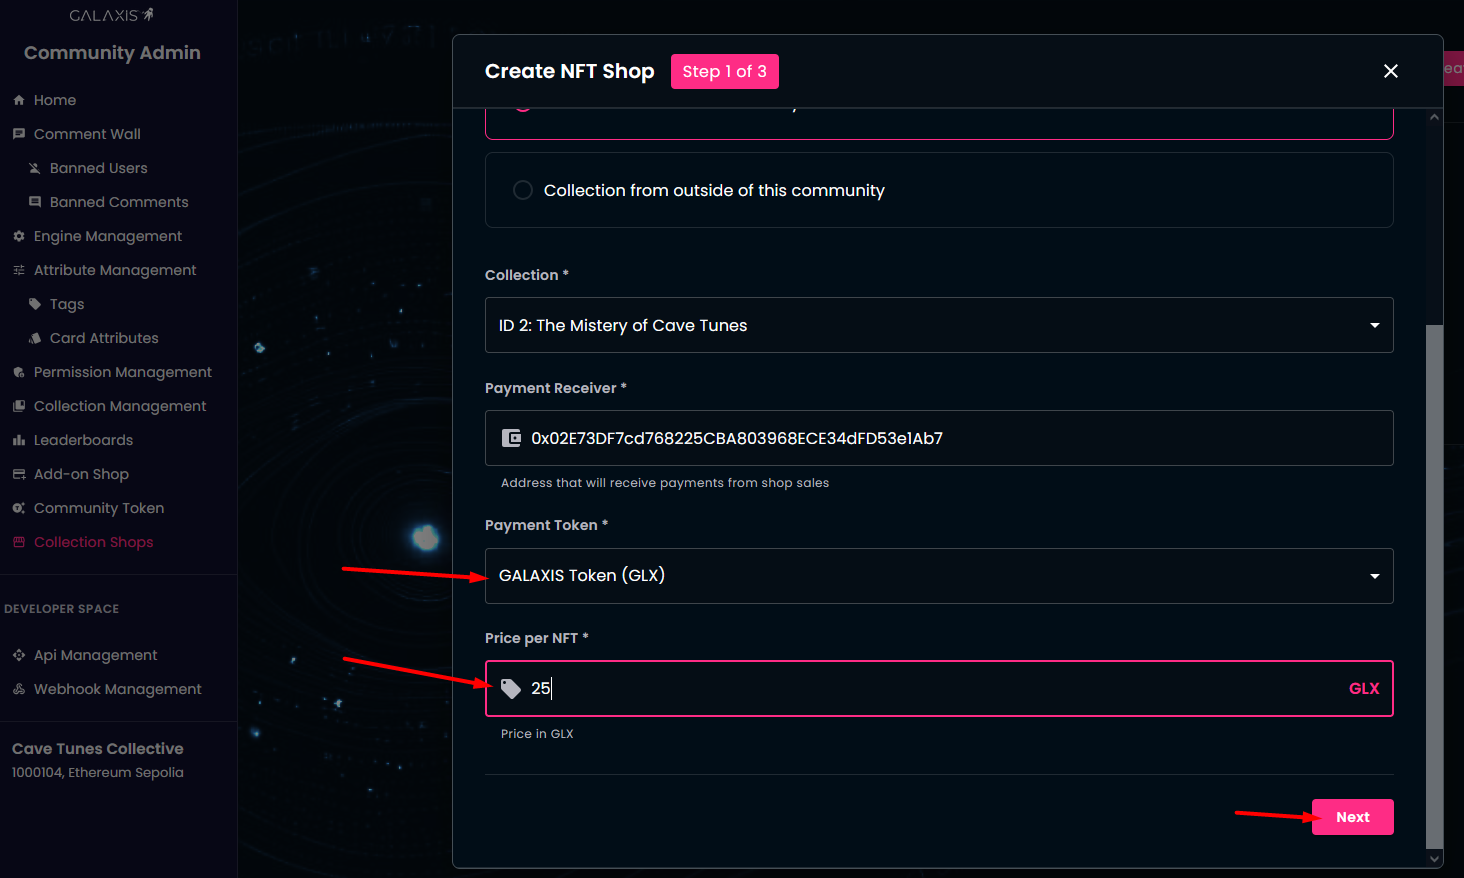Close the Create NFT Shop dialog
Screen dimensions: 1464x878
pyautogui.click(x=1390, y=71)
